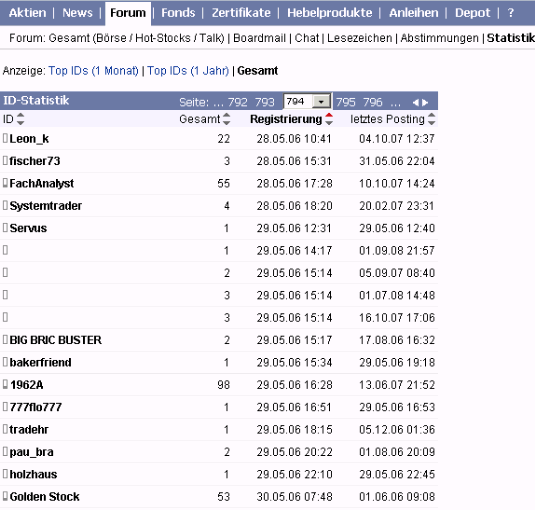Click the icon beside 1962A
Screen dimensions: 535x510
tap(5, 384)
